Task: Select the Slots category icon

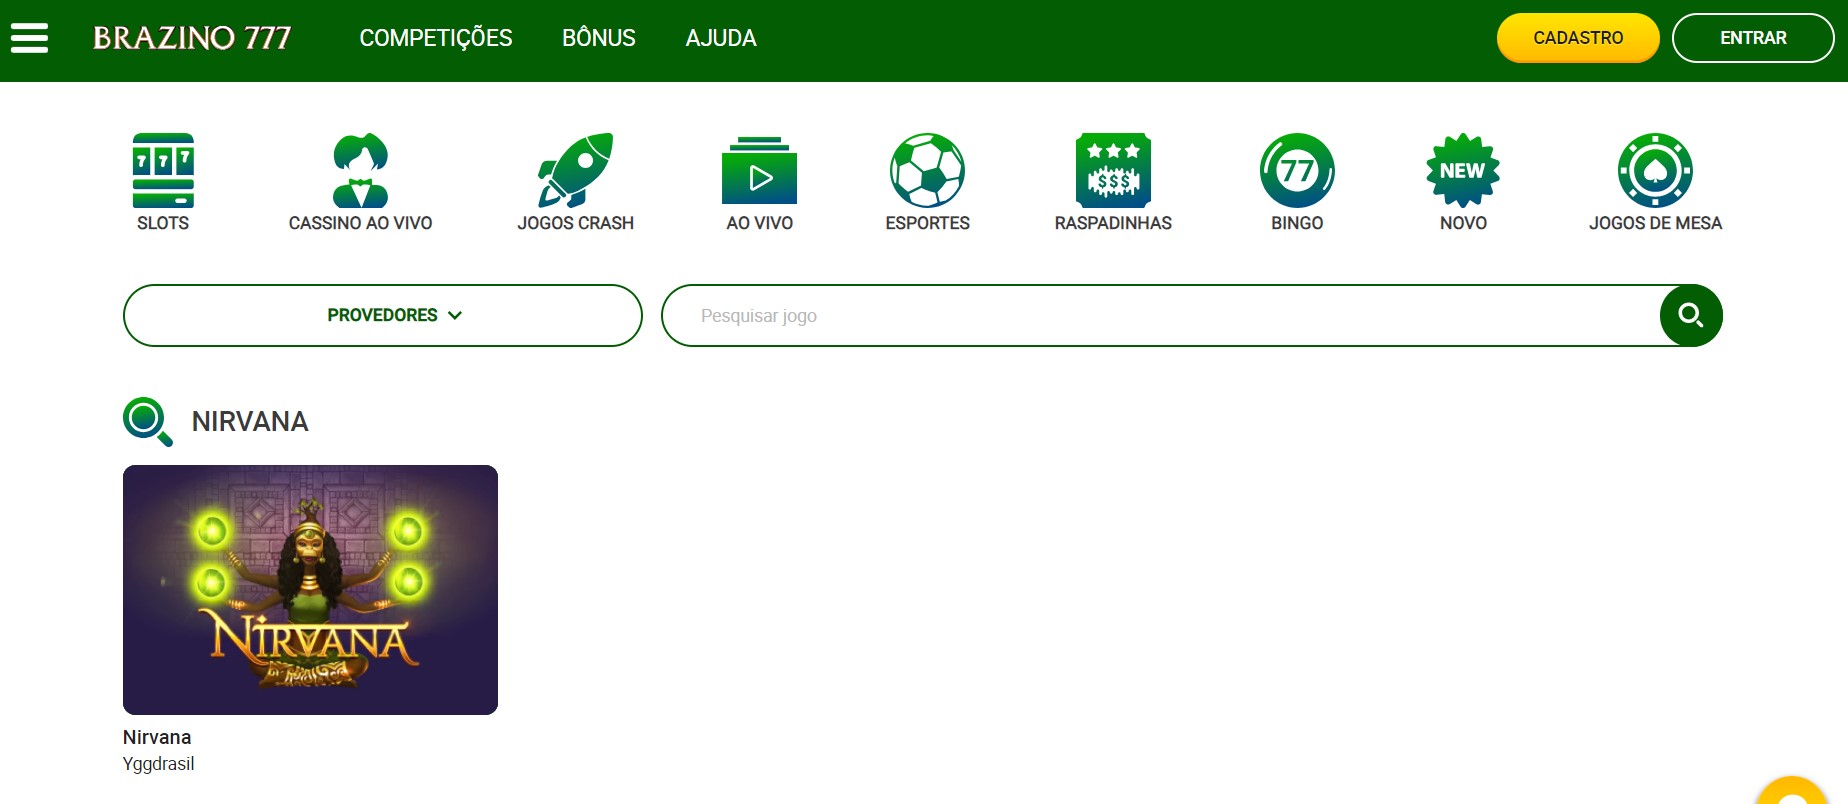Action: (x=163, y=170)
